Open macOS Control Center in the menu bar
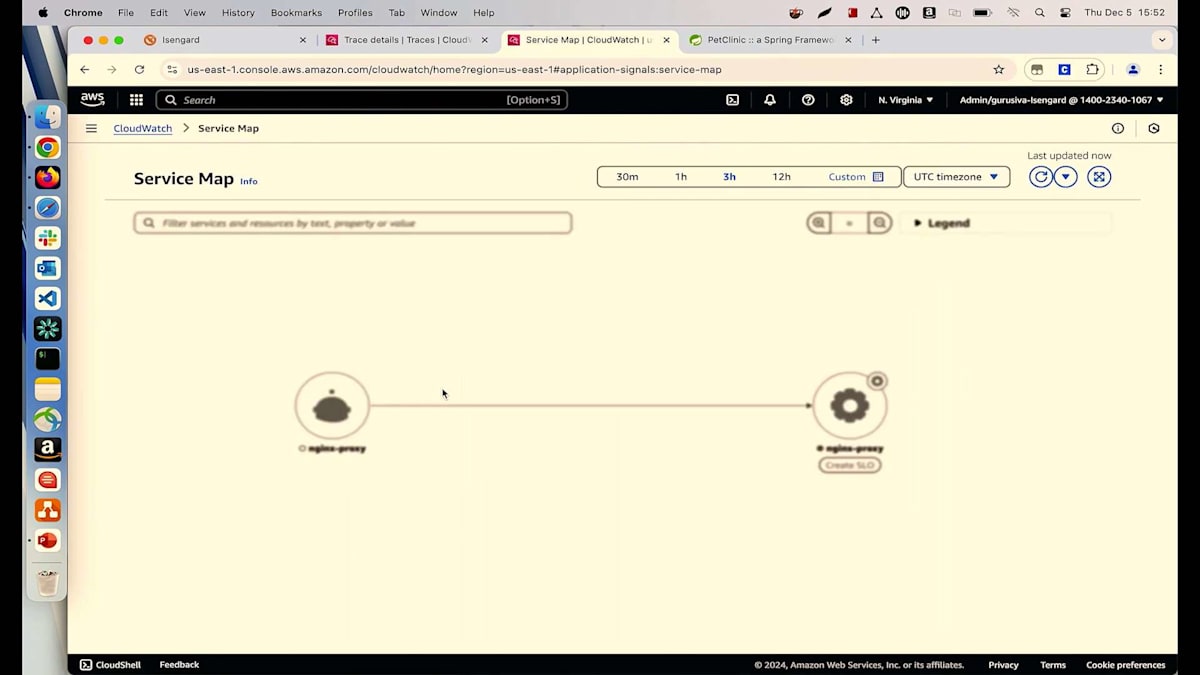 pos(1065,13)
